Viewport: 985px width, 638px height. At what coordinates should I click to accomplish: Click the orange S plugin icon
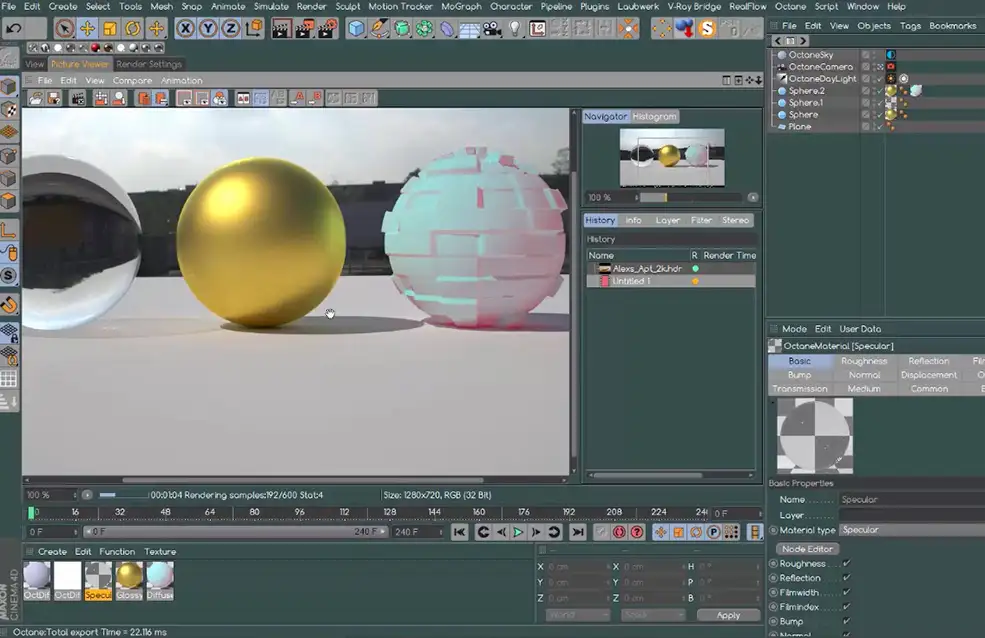coord(707,28)
